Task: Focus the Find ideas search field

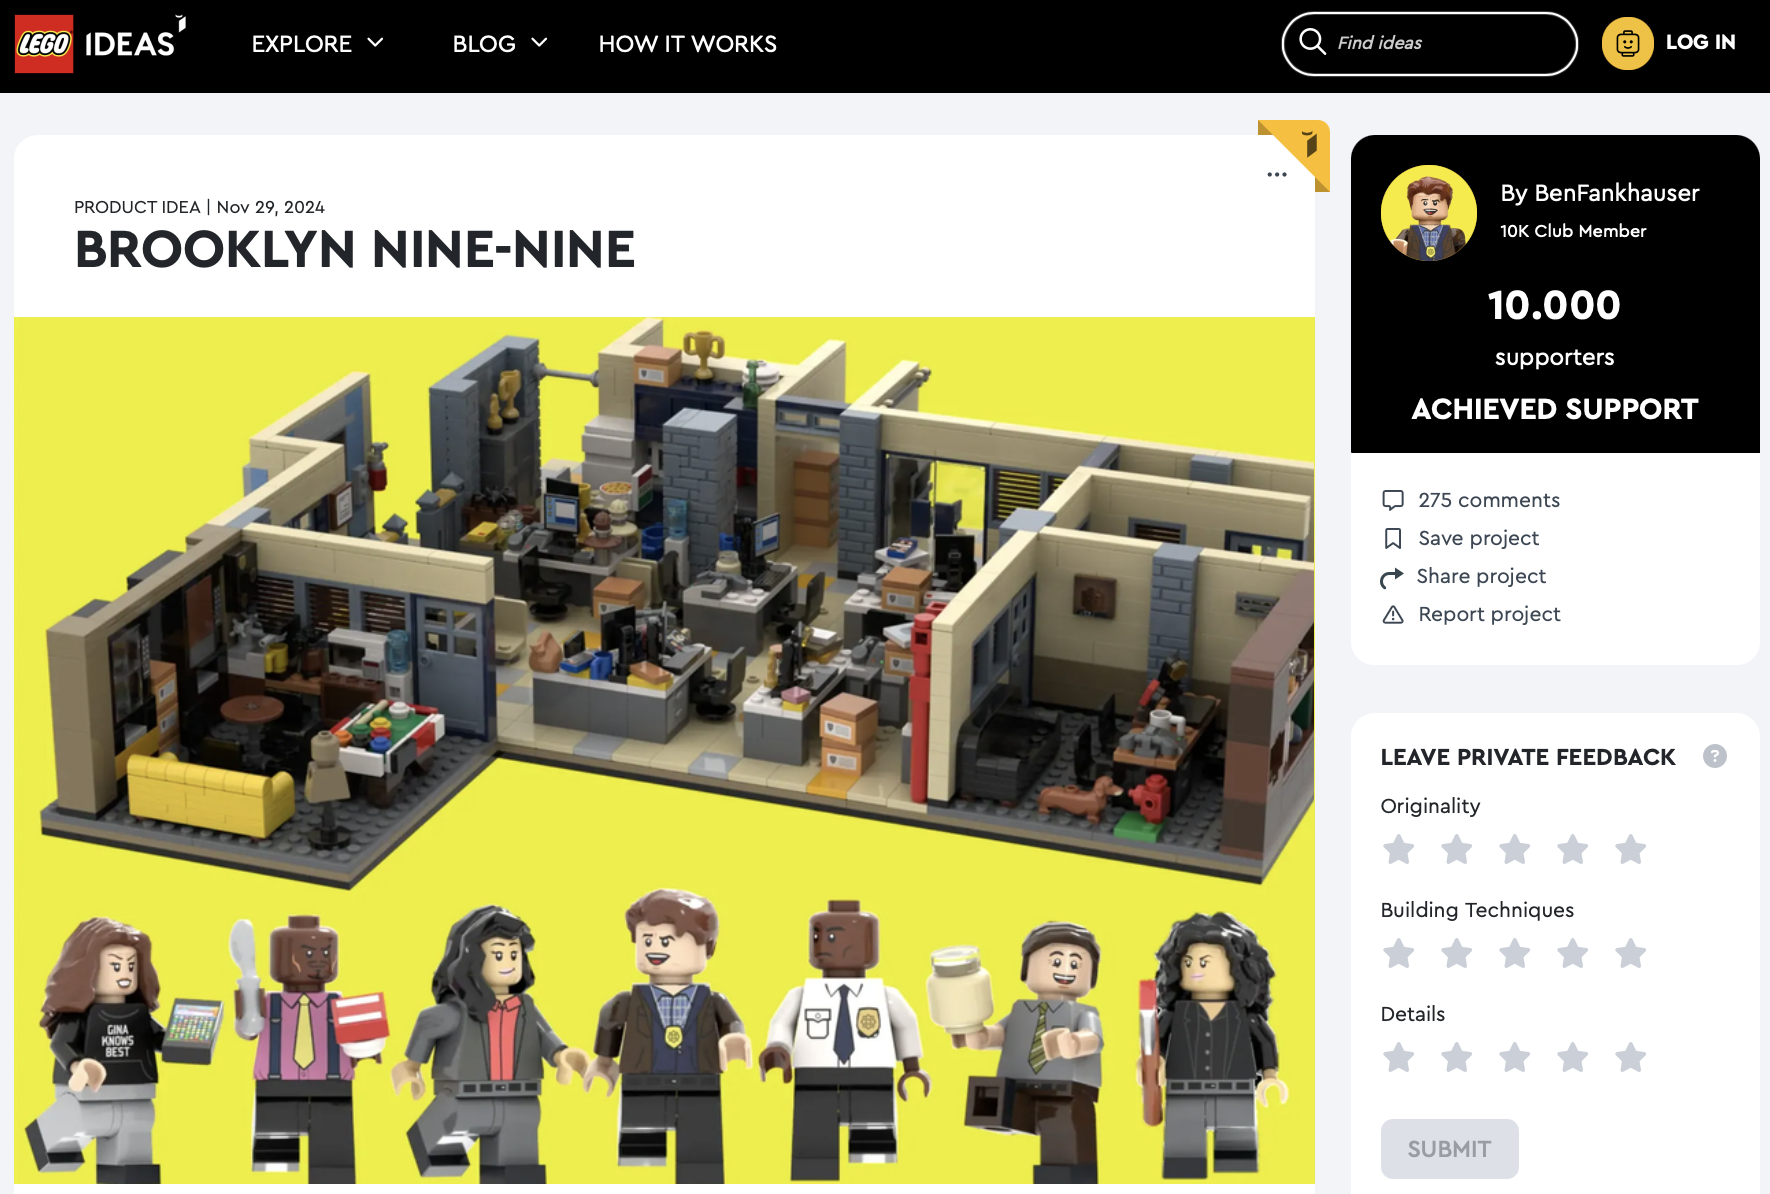Action: click(1430, 43)
